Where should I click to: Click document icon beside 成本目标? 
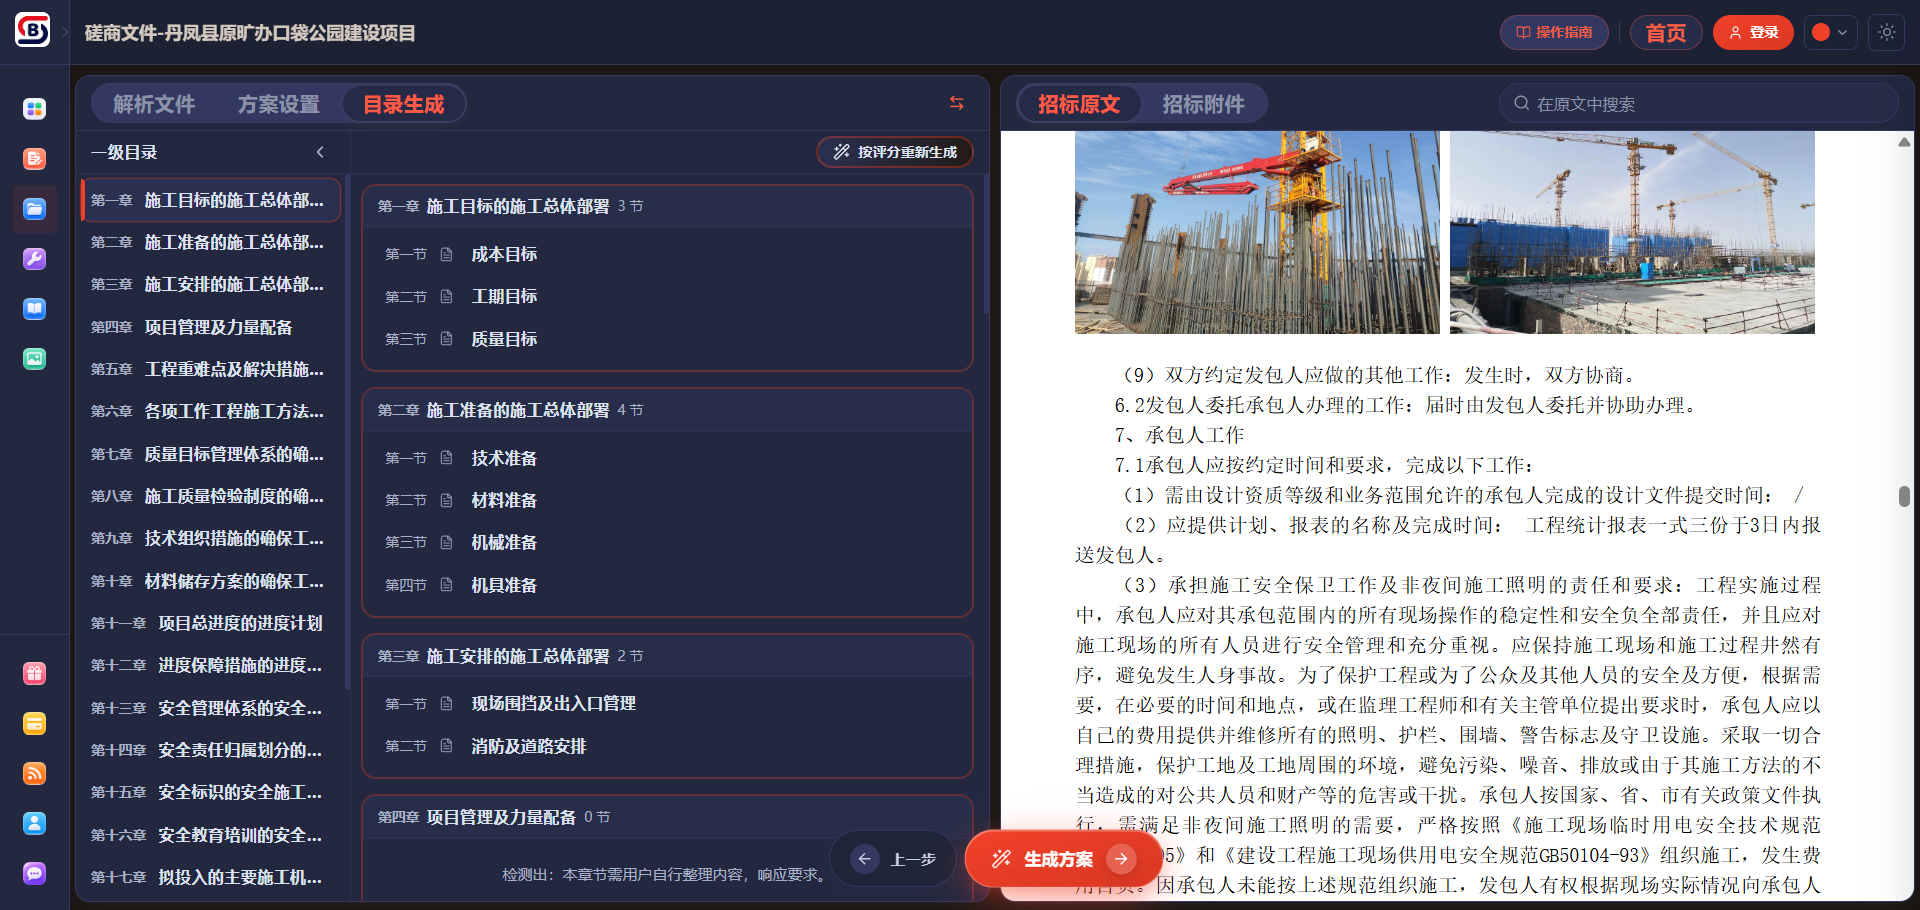tap(447, 254)
